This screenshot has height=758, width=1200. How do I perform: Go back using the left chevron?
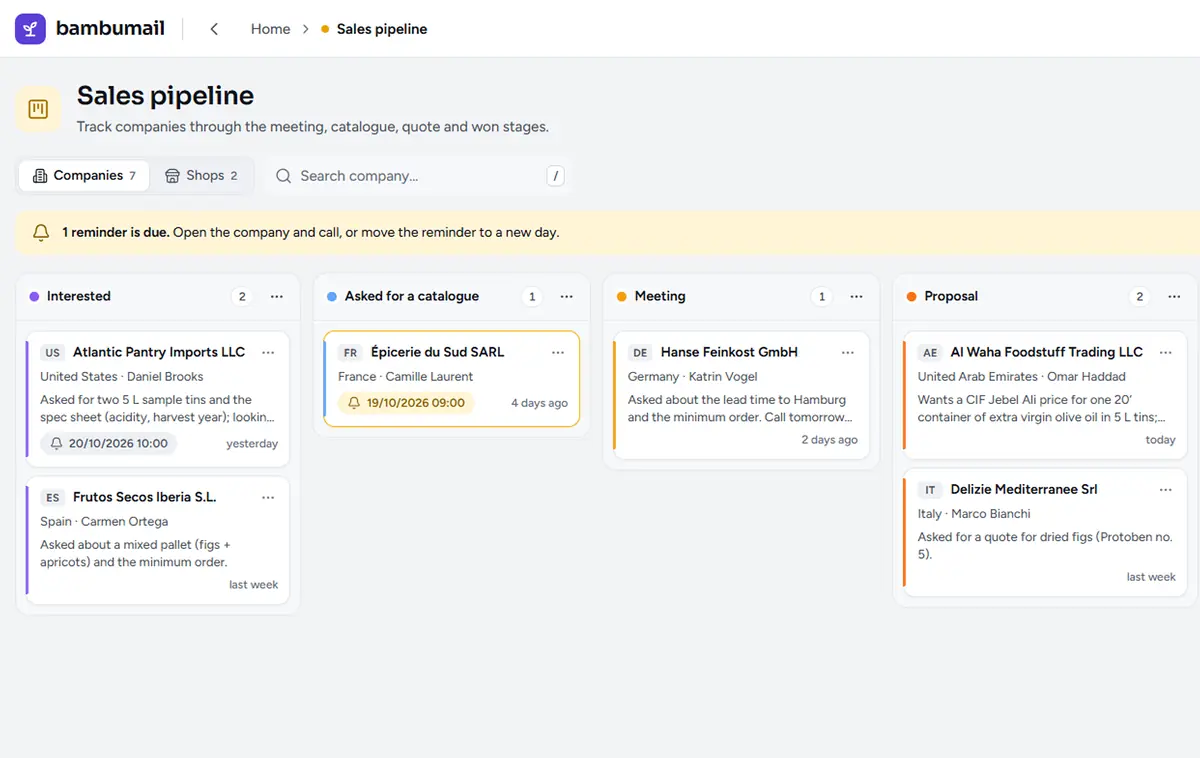(x=214, y=29)
